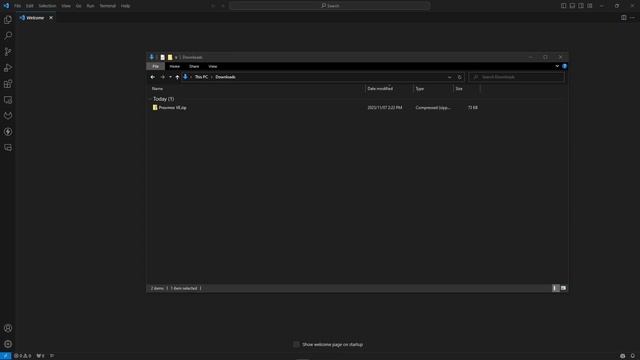Click the ports indicator in VS Code status bar
Screen dimensions: 640x360
[x=40, y=356]
